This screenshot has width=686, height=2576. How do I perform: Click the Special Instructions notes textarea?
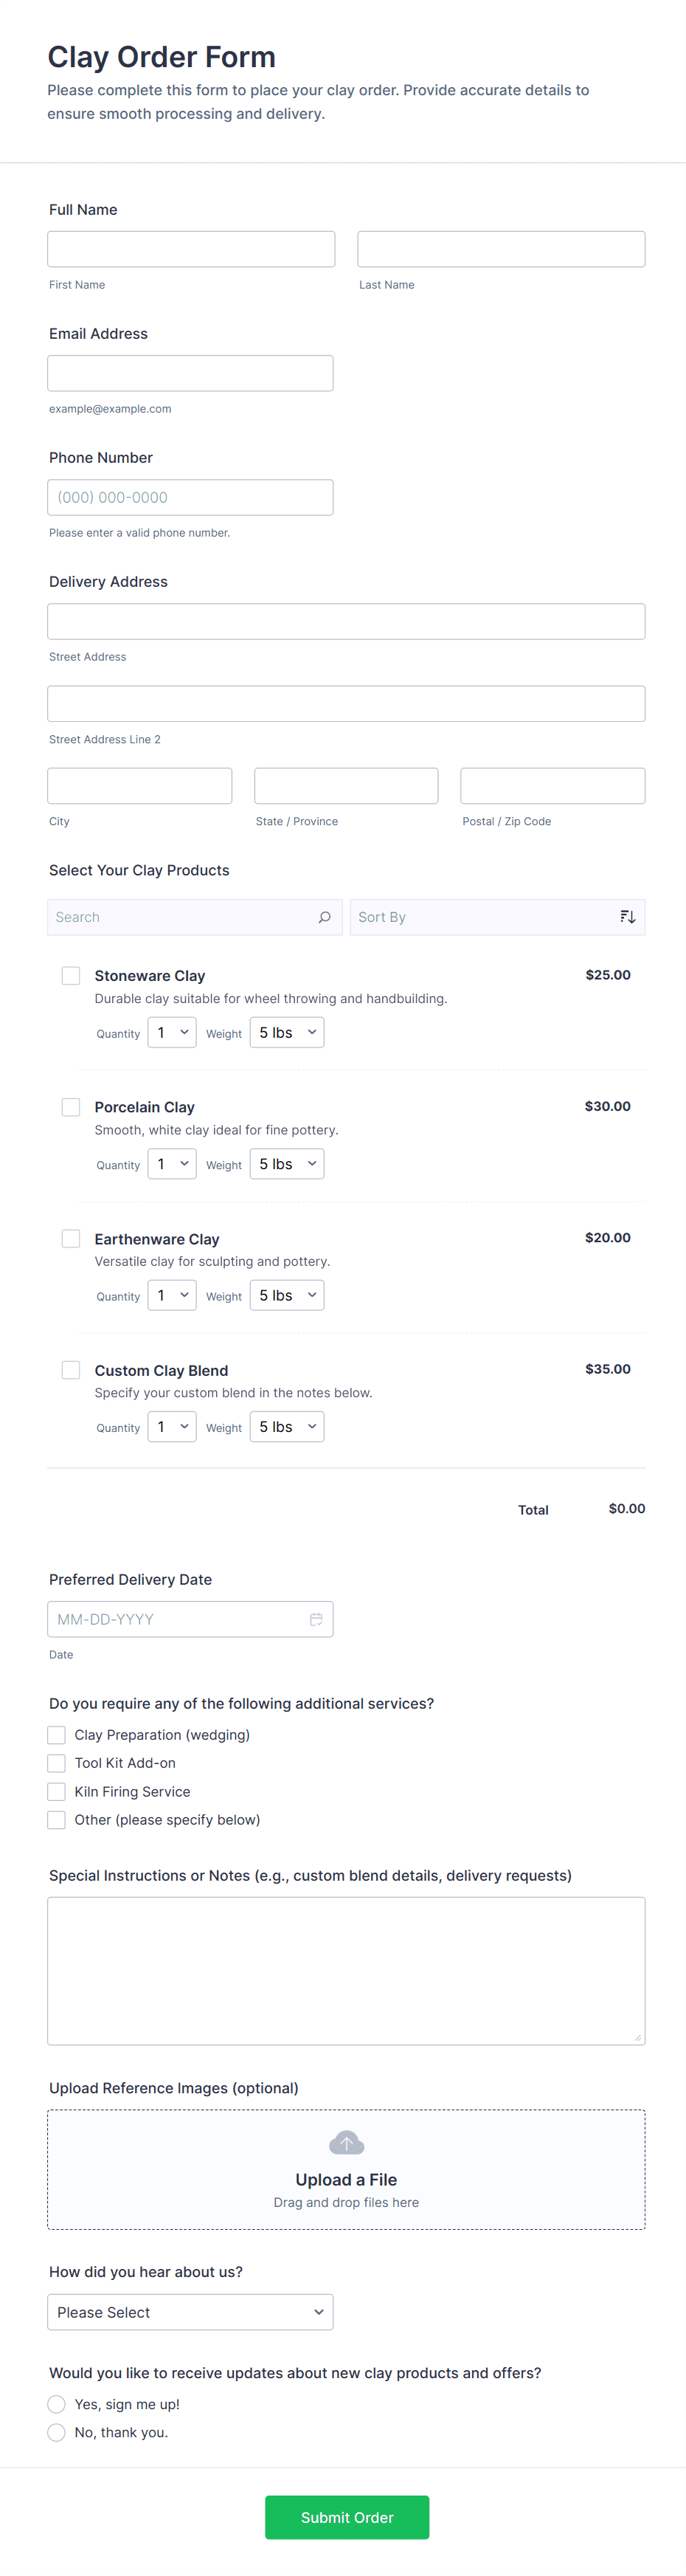pos(346,1970)
